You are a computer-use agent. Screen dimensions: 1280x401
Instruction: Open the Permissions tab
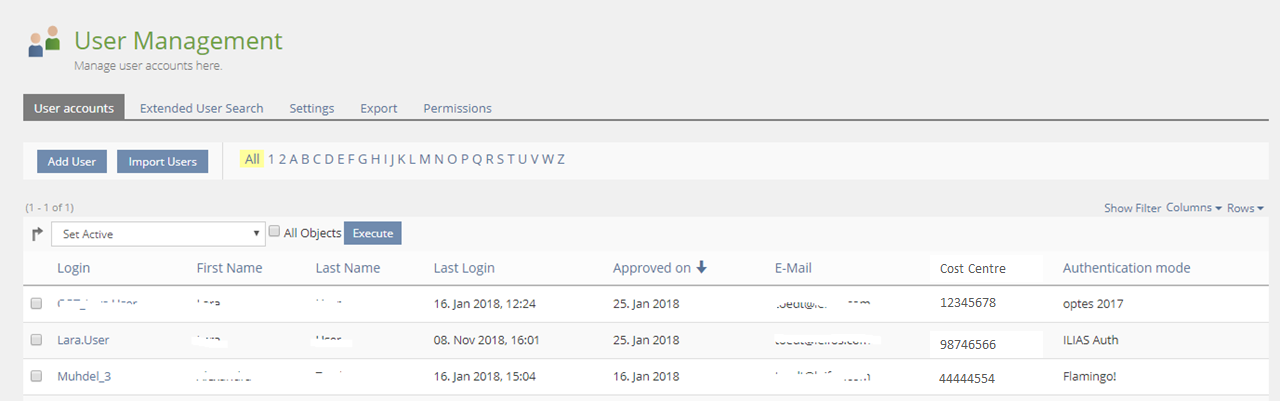coord(457,108)
